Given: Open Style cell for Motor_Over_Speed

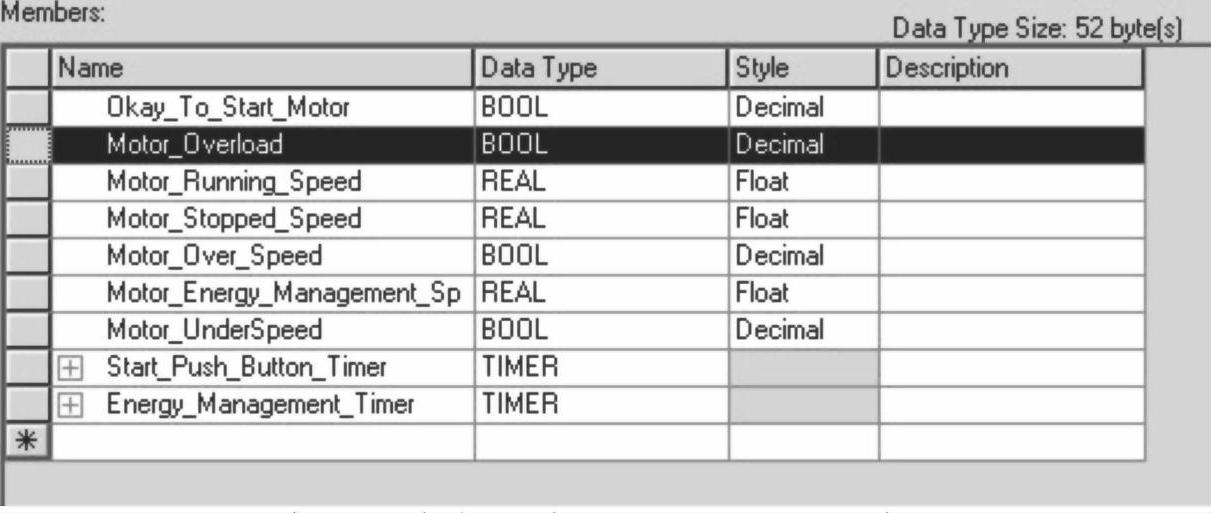Looking at the screenshot, I should (803, 255).
